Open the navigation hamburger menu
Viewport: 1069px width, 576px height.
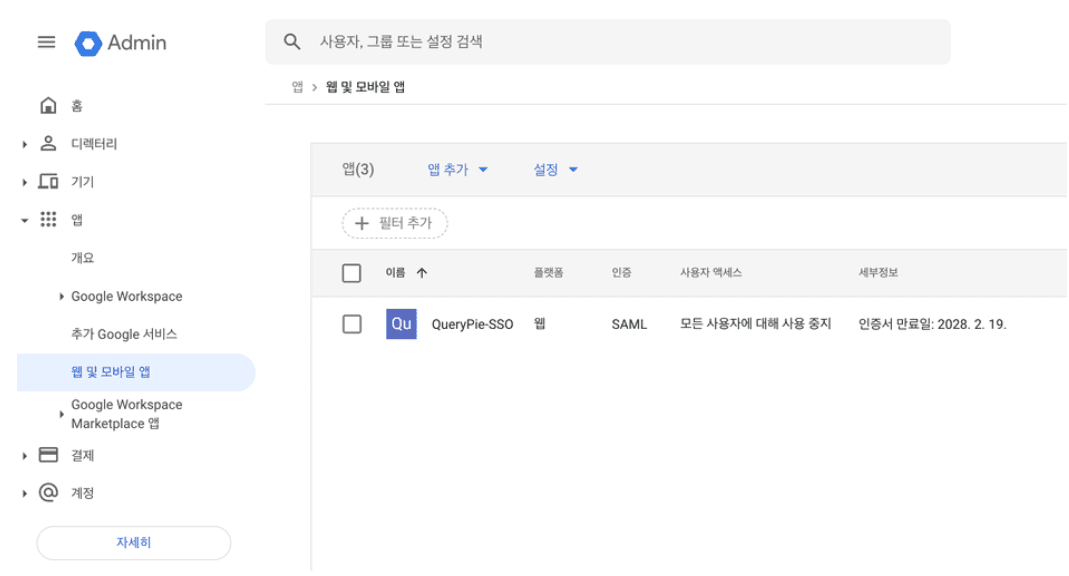[44, 43]
